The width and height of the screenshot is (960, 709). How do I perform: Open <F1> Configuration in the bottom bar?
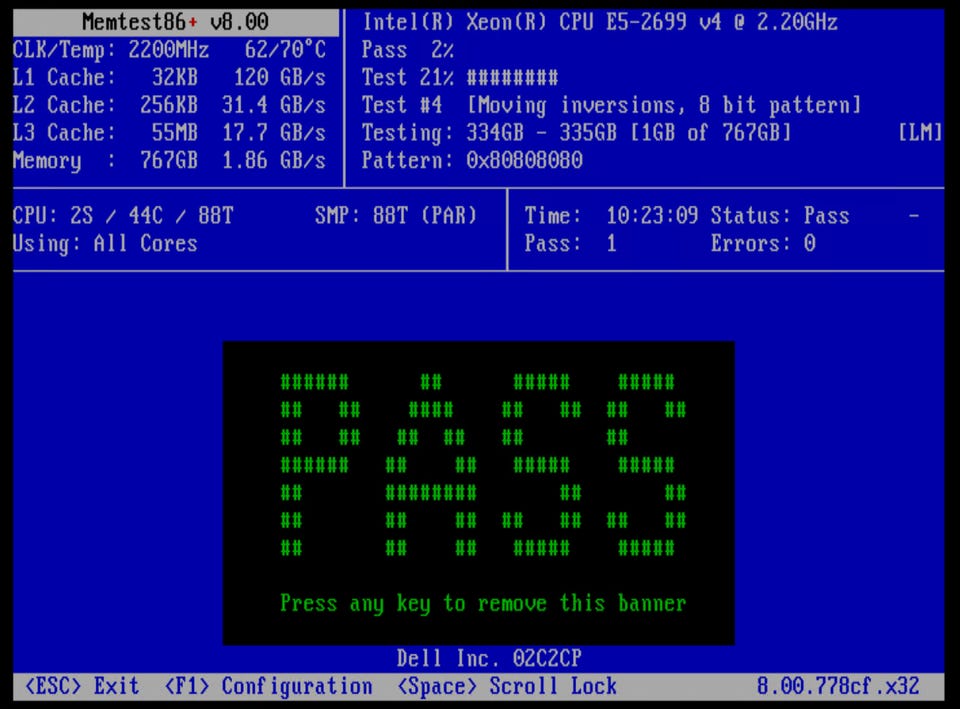(268, 686)
